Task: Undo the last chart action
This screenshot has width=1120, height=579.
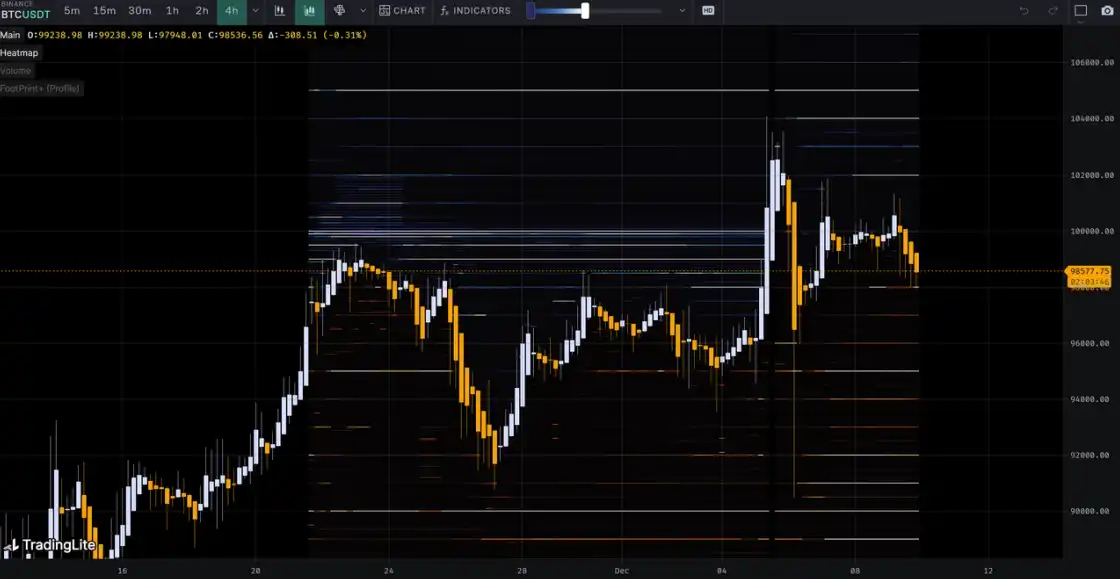Action: [x=1023, y=11]
